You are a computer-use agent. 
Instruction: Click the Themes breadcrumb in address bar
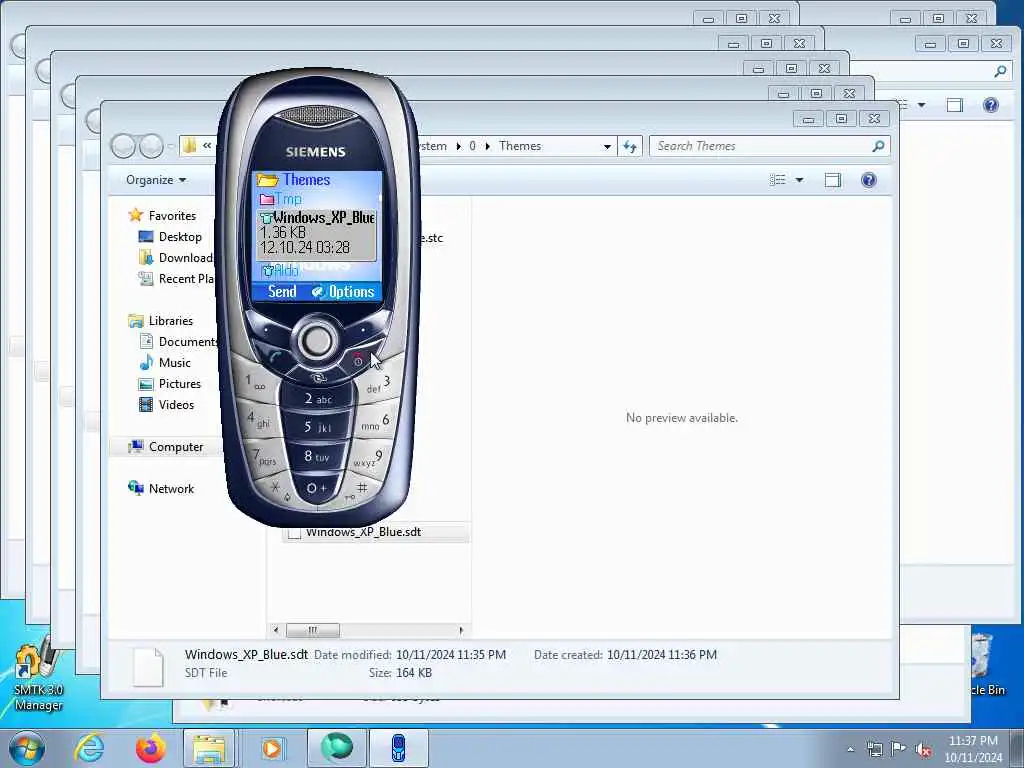520,146
